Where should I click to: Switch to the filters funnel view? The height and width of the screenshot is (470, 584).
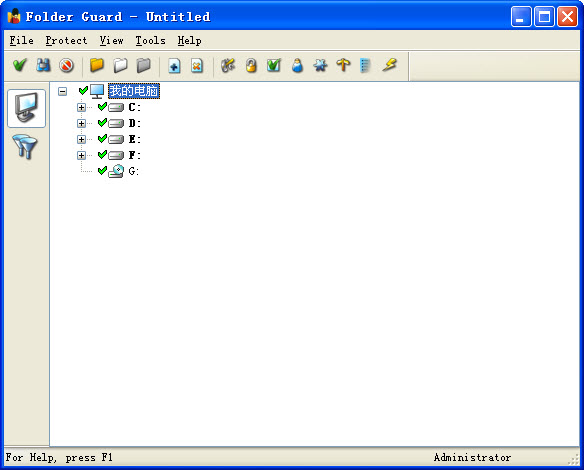pos(25,147)
